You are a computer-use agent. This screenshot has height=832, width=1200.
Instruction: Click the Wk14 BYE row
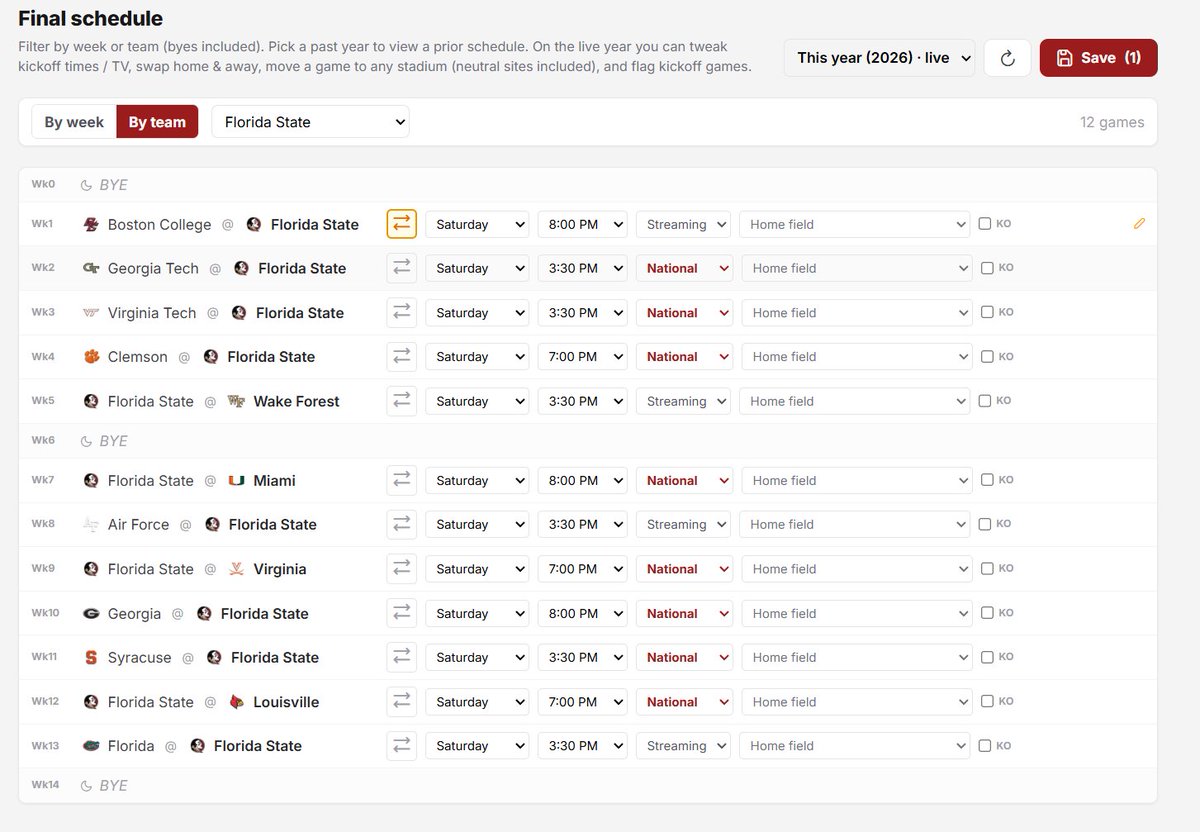point(587,785)
